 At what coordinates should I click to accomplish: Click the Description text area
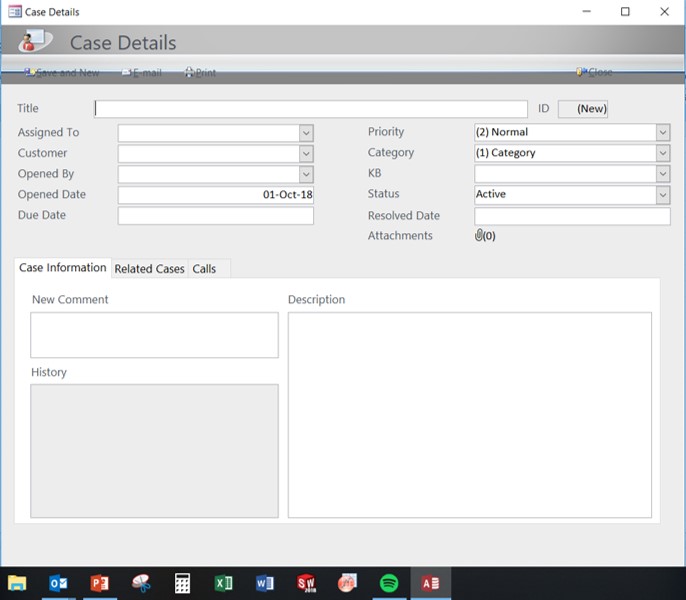coord(469,415)
